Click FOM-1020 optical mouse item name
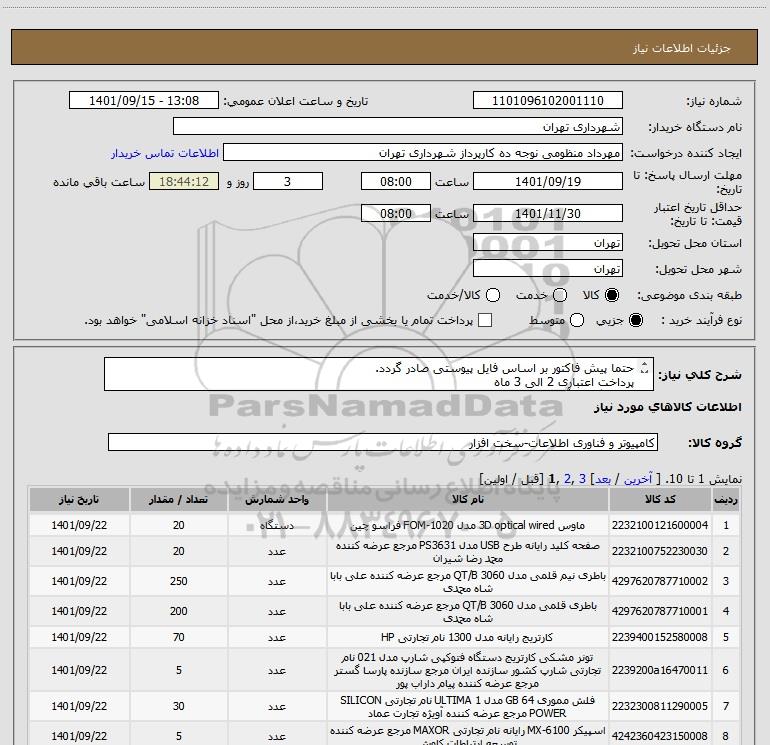 (468, 525)
